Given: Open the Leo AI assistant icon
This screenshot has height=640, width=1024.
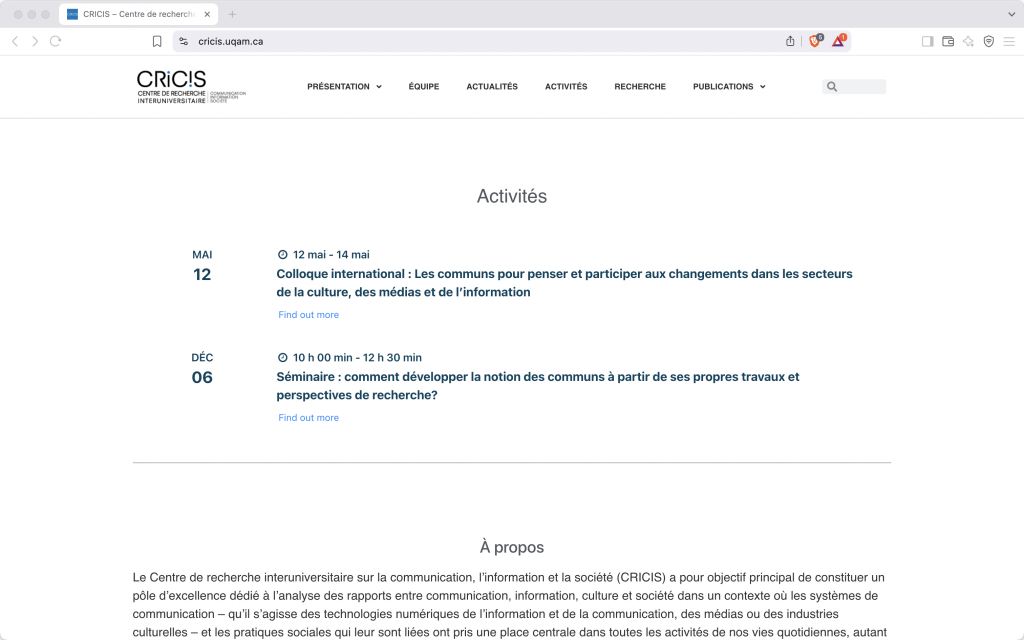Looking at the screenshot, I should tap(968, 41).
